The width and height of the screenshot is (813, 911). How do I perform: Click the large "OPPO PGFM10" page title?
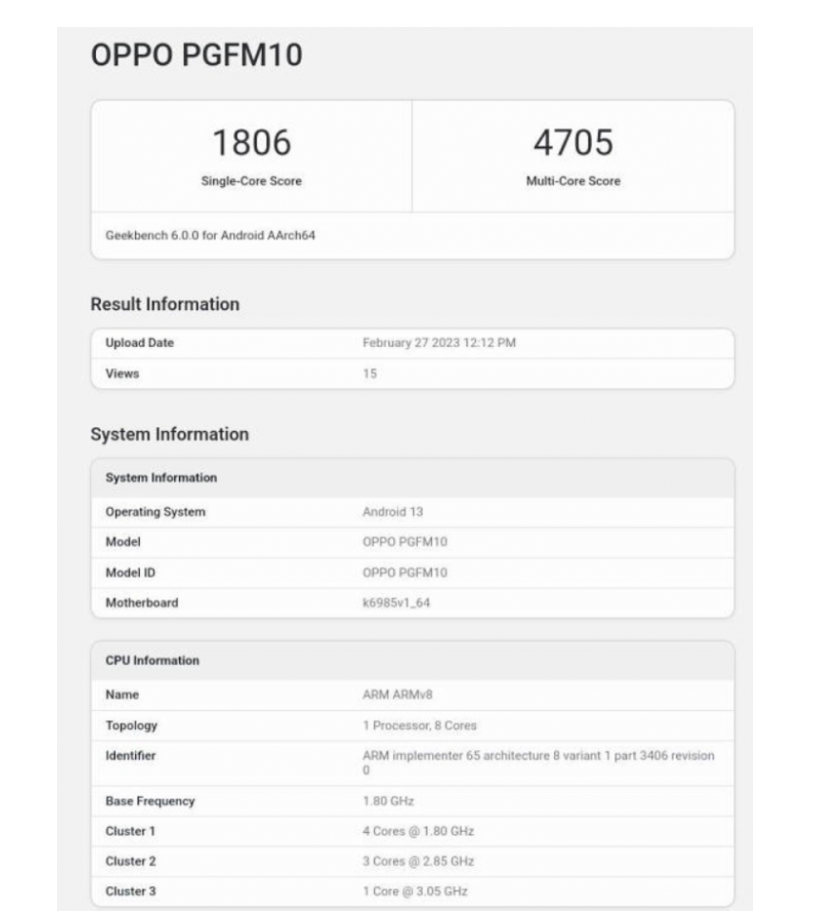[x=196, y=55]
